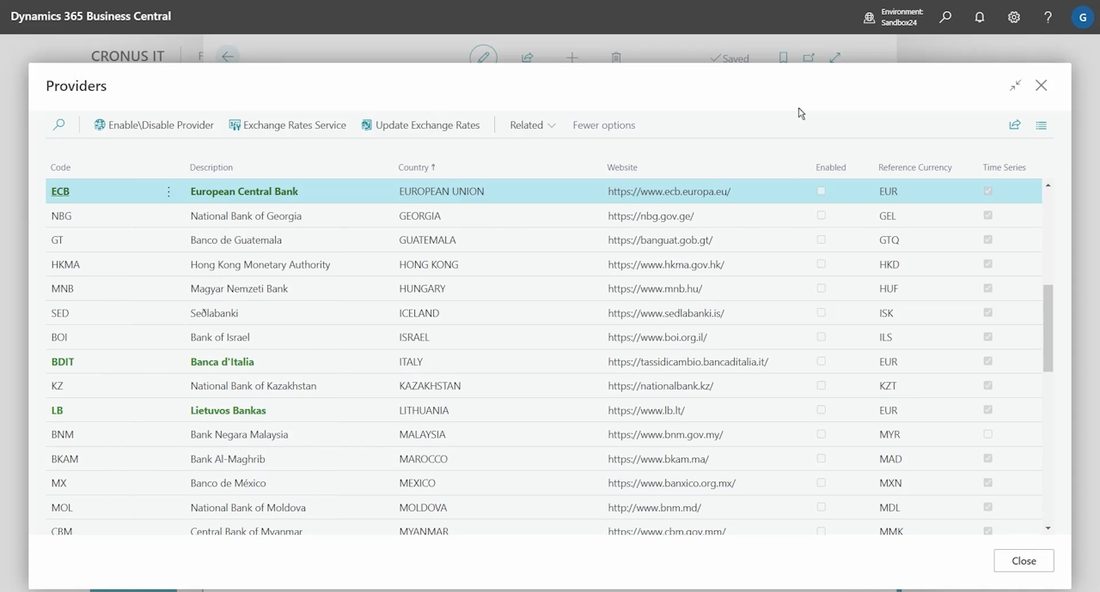Click Dynamics 365 Business Central title
The height and width of the screenshot is (592, 1100).
[x=90, y=16]
